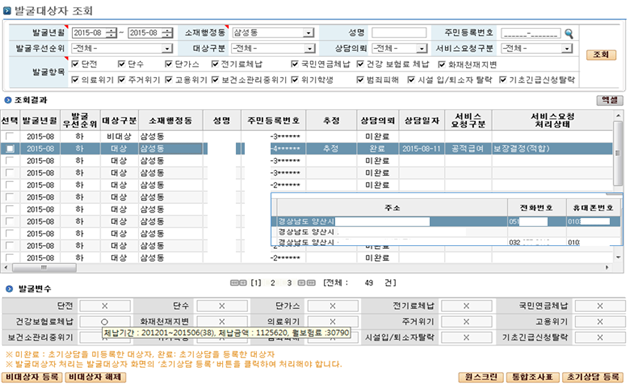
Task: Toggle the 단전 checkbox
Action: (75, 64)
